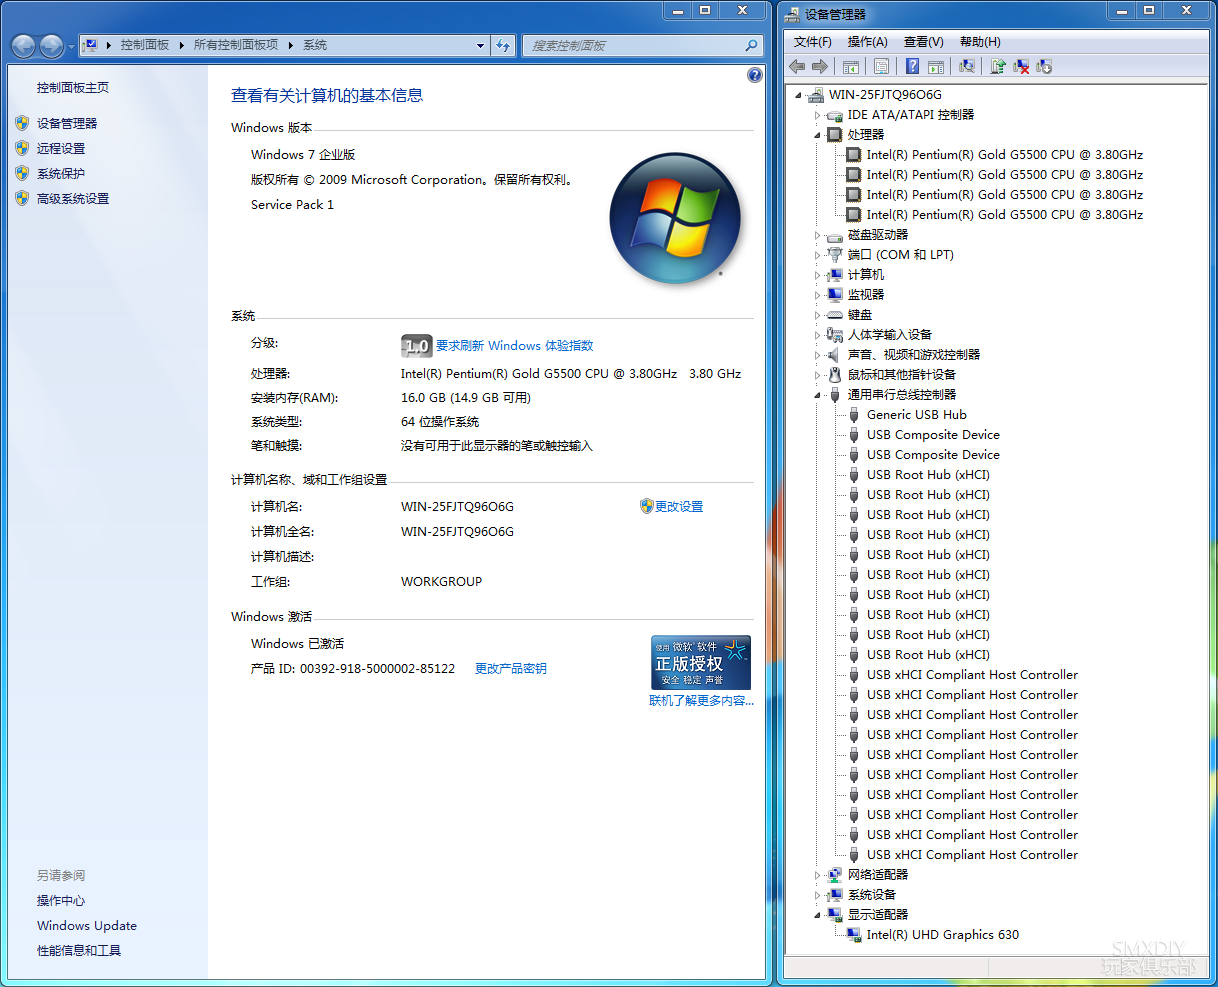Open 系统保护 link
This screenshot has height=987, width=1218.
click(x=61, y=173)
